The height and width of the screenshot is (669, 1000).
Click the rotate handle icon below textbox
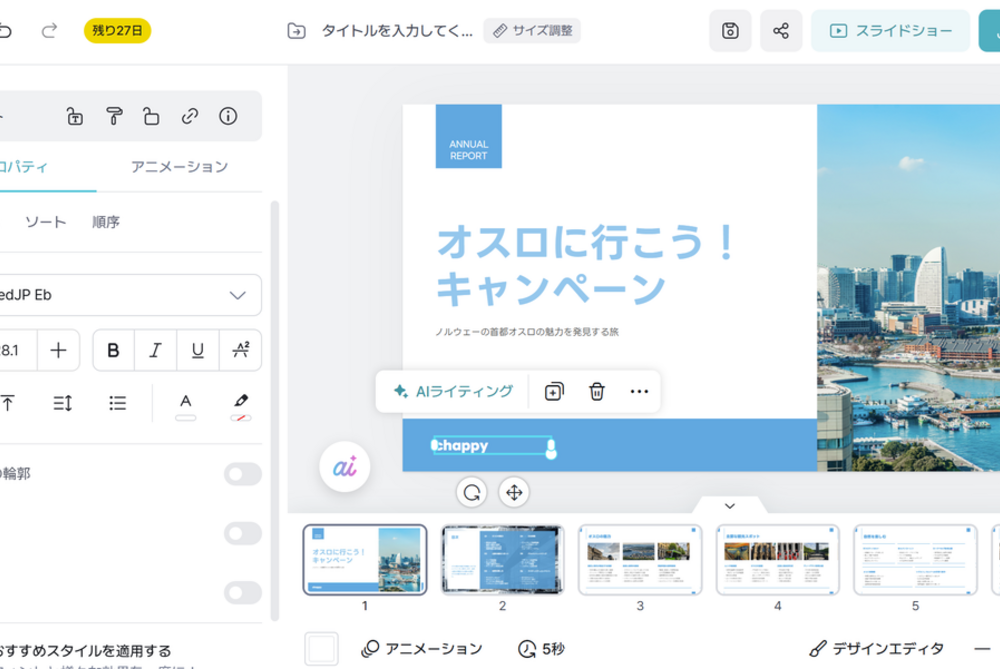point(472,492)
